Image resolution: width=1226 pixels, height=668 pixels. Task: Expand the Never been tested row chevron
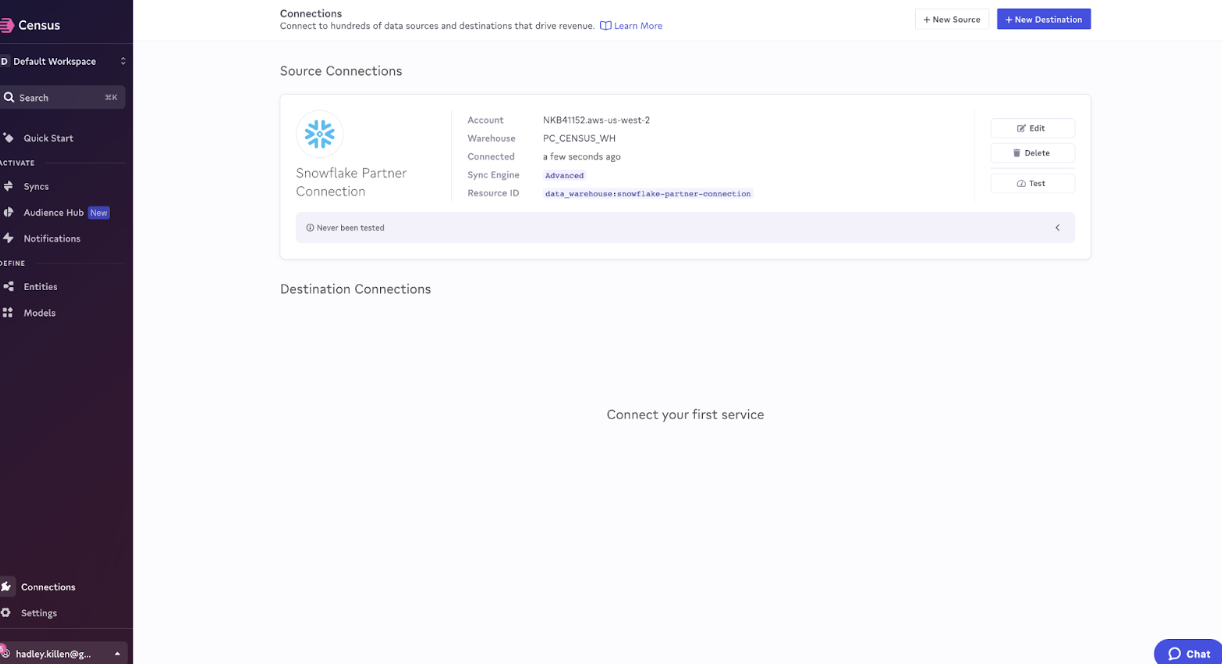coord(1057,227)
